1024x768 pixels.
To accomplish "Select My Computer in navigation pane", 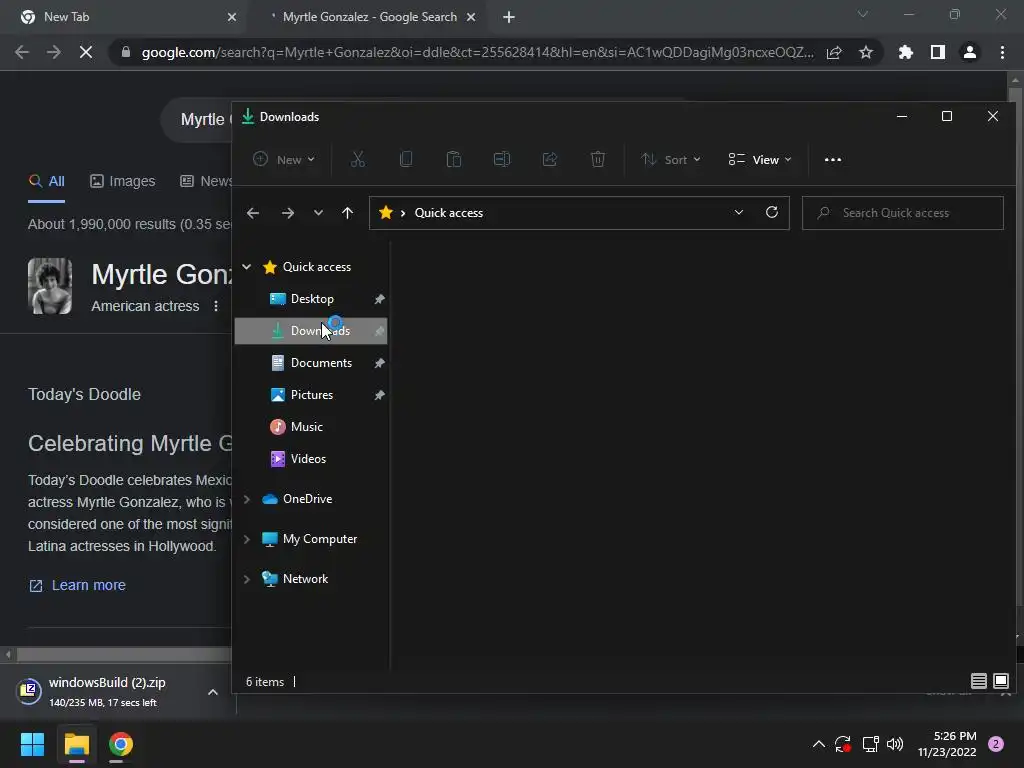I will [319, 539].
